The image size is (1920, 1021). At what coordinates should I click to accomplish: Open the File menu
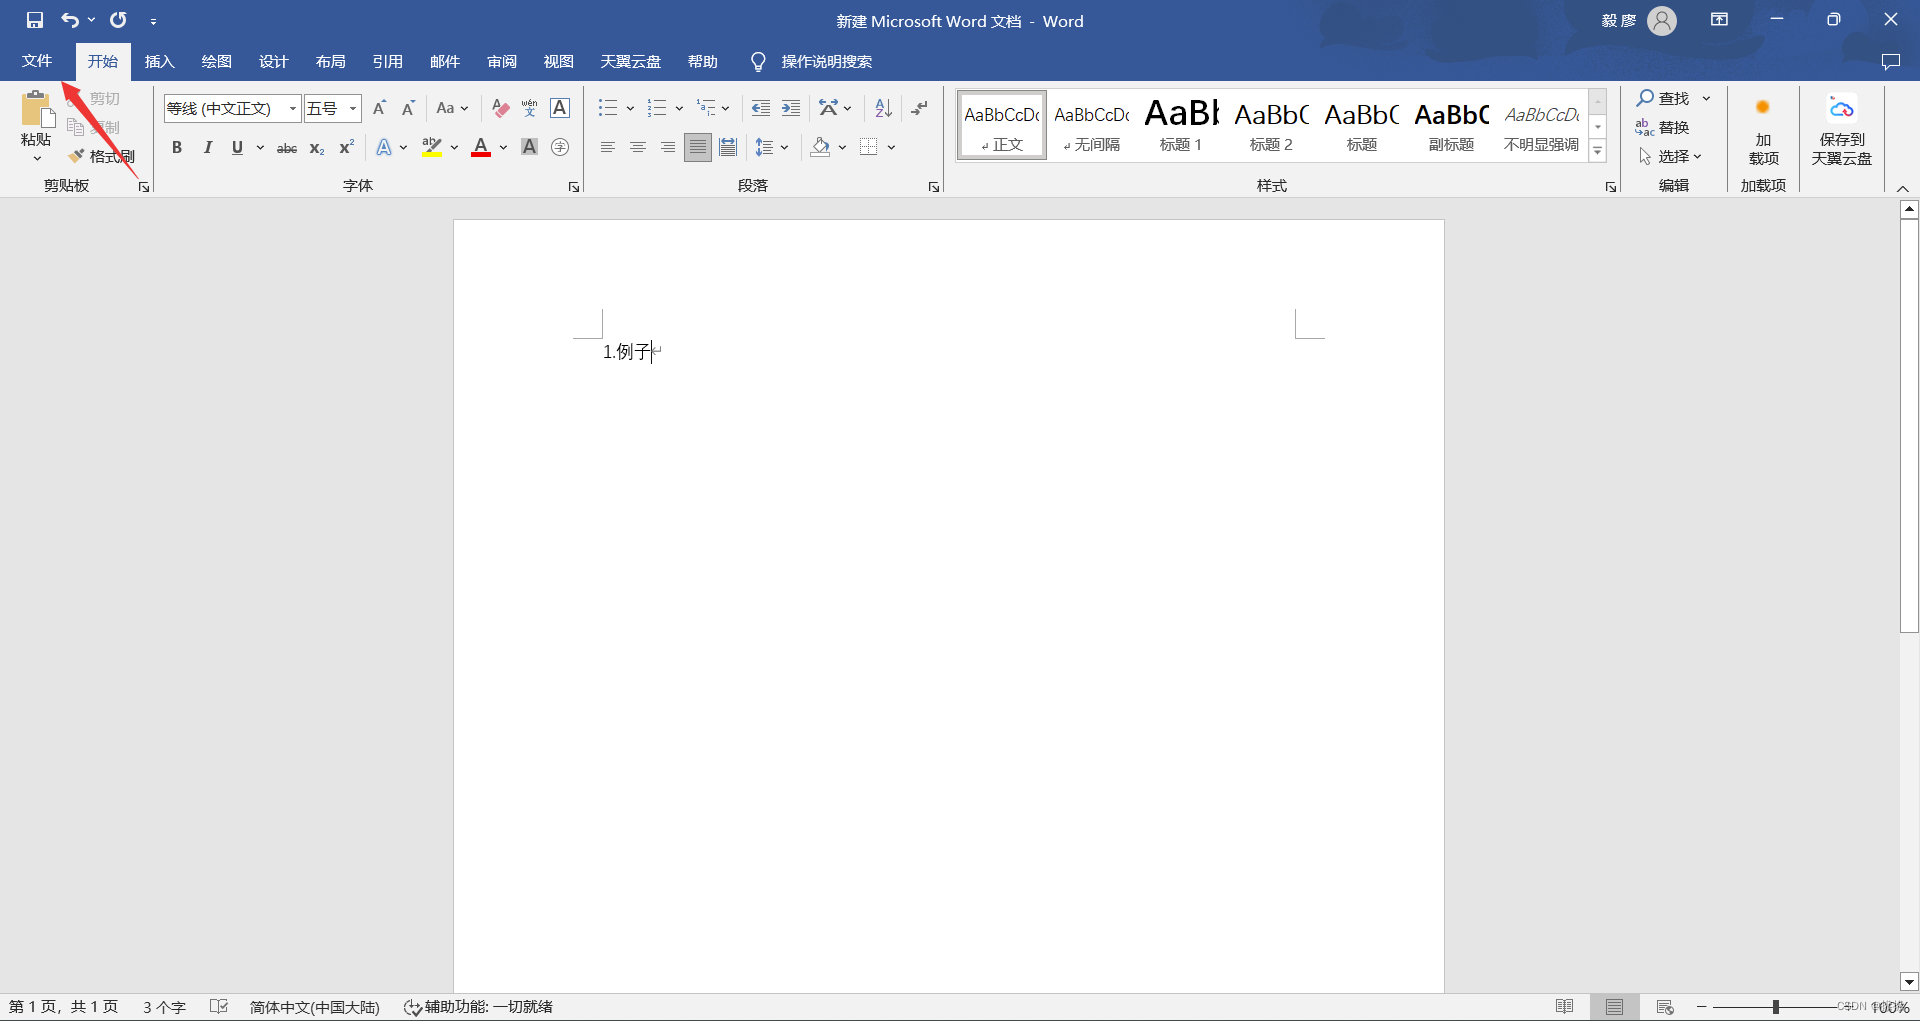(37, 61)
